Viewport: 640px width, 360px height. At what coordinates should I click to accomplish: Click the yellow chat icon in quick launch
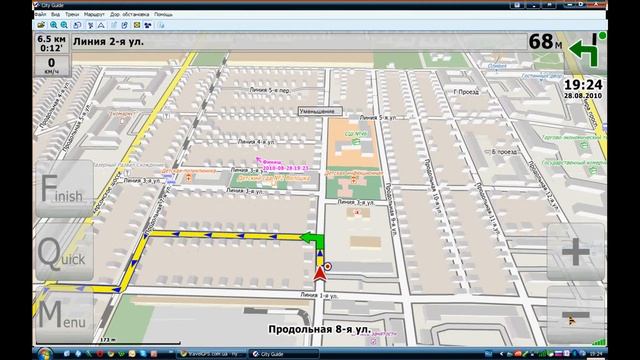[132, 353]
